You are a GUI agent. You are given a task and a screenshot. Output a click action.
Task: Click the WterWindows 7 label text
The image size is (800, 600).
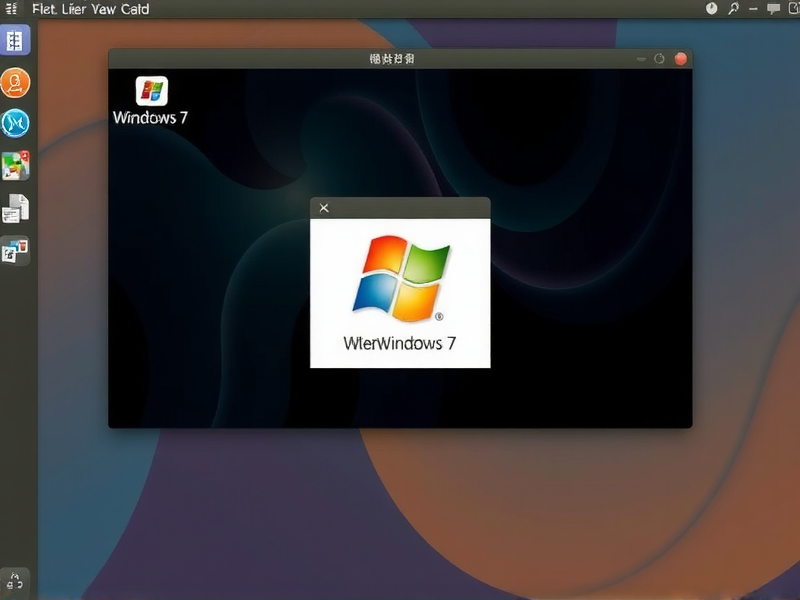(x=400, y=342)
